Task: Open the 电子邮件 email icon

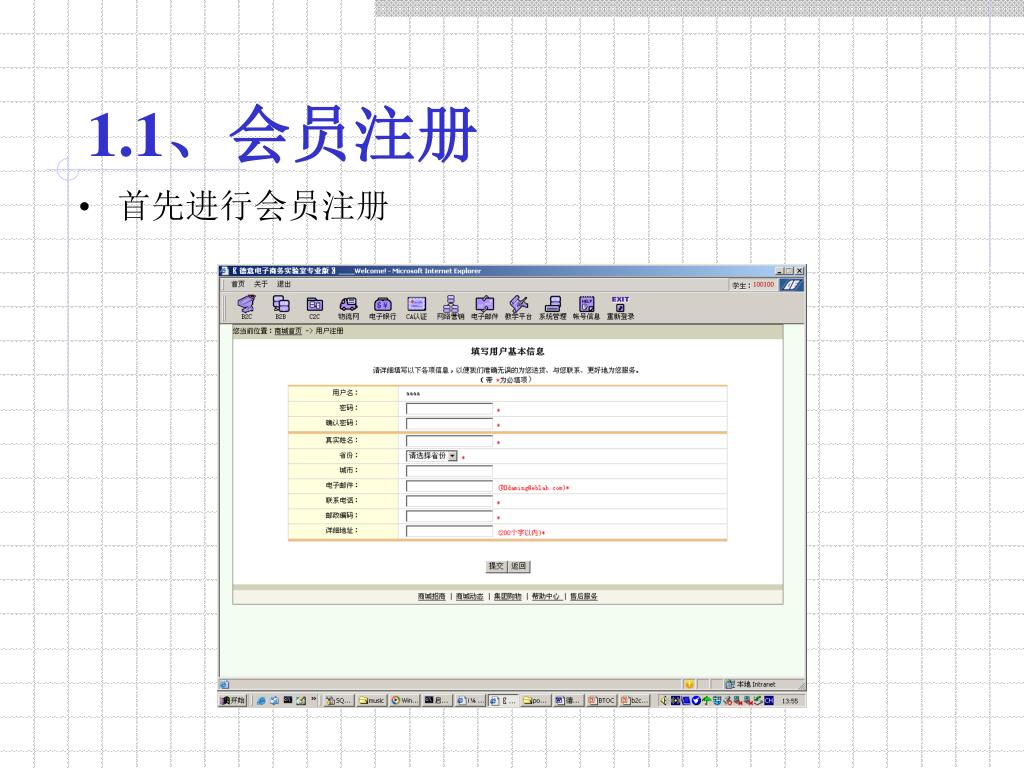Action: tap(485, 307)
